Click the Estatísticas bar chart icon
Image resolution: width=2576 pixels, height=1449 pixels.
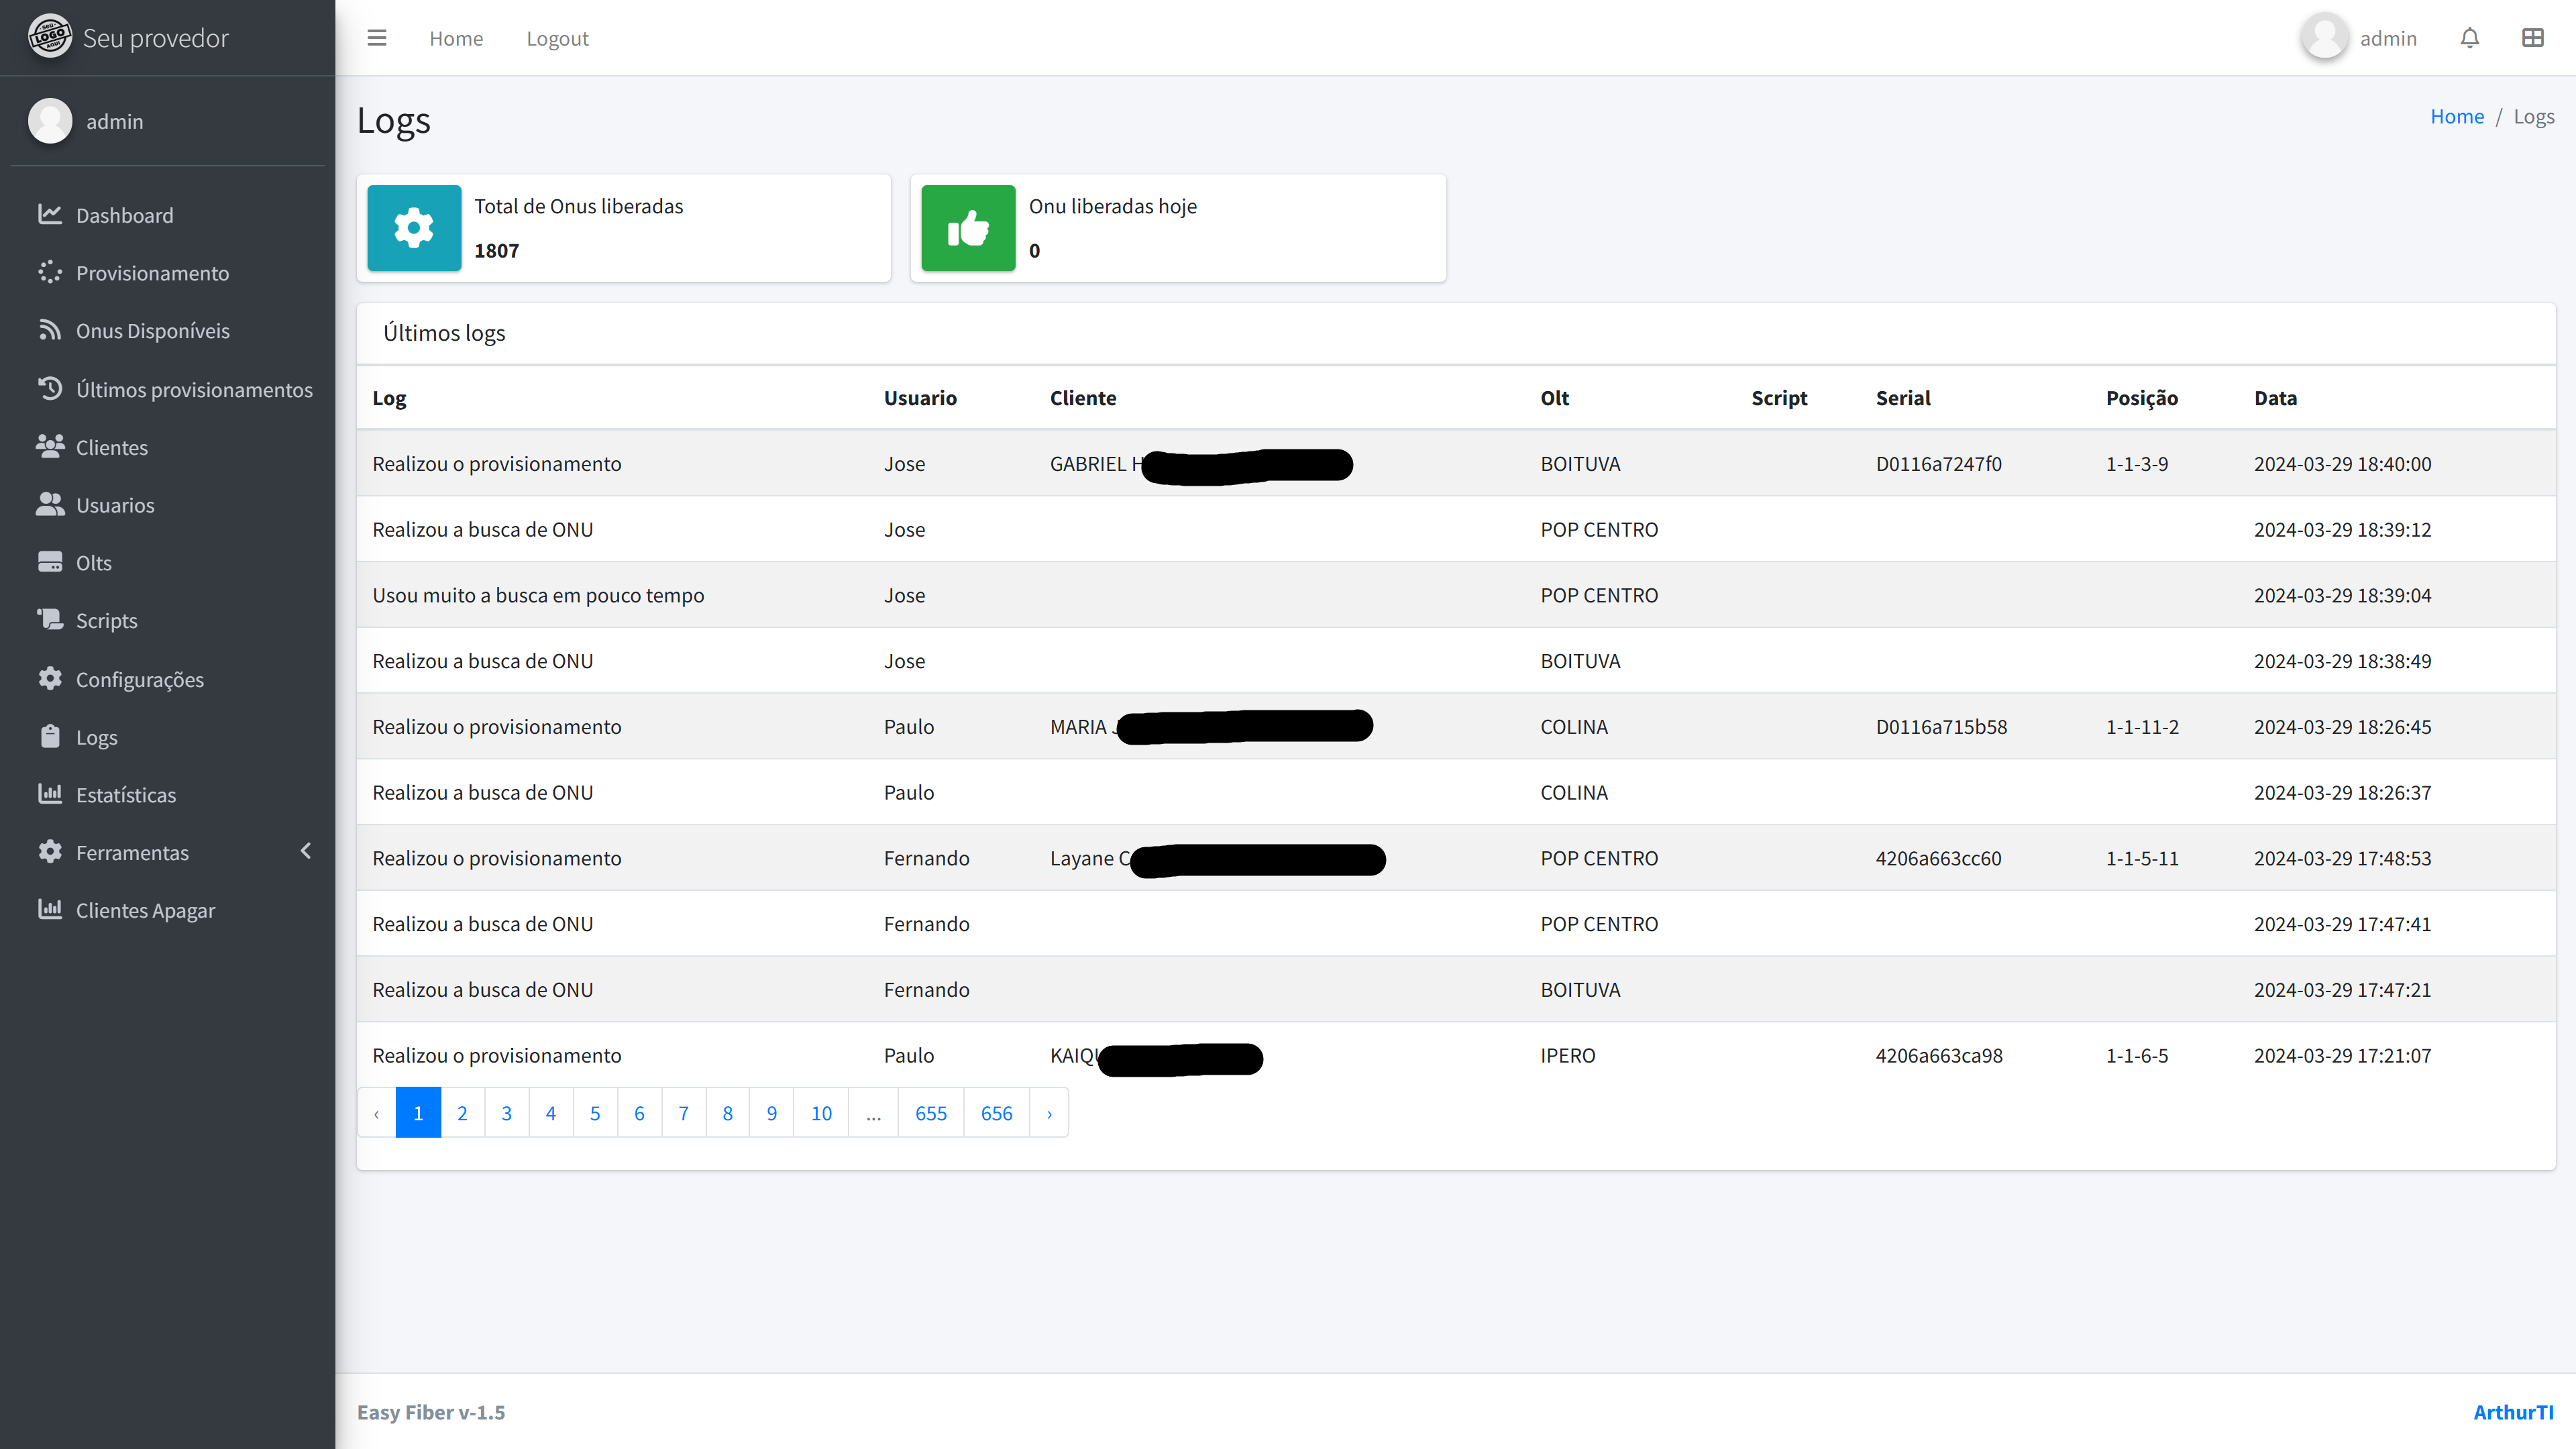50,794
